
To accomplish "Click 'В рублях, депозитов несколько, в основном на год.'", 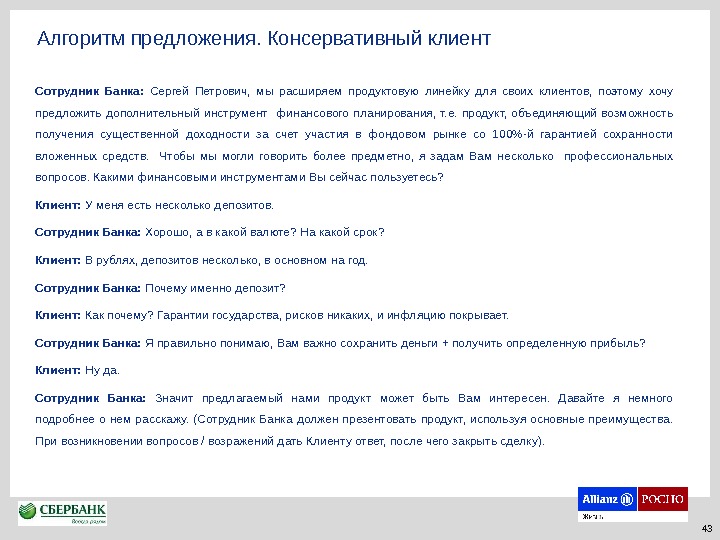I will coord(226,260).
